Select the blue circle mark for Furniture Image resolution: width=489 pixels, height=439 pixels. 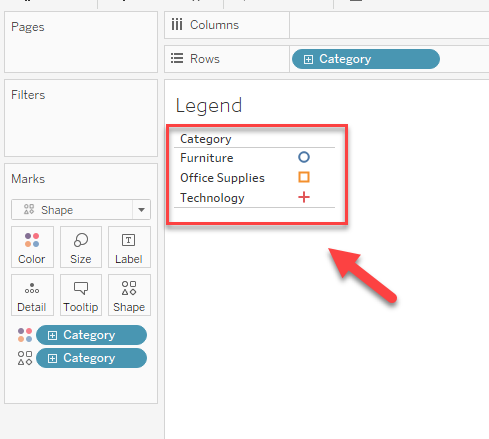[x=304, y=157]
